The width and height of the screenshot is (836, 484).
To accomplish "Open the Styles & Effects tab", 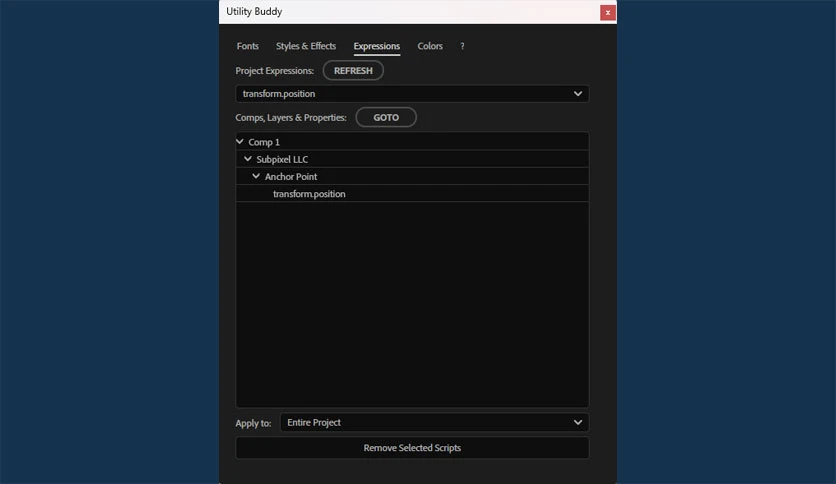I will [x=306, y=46].
